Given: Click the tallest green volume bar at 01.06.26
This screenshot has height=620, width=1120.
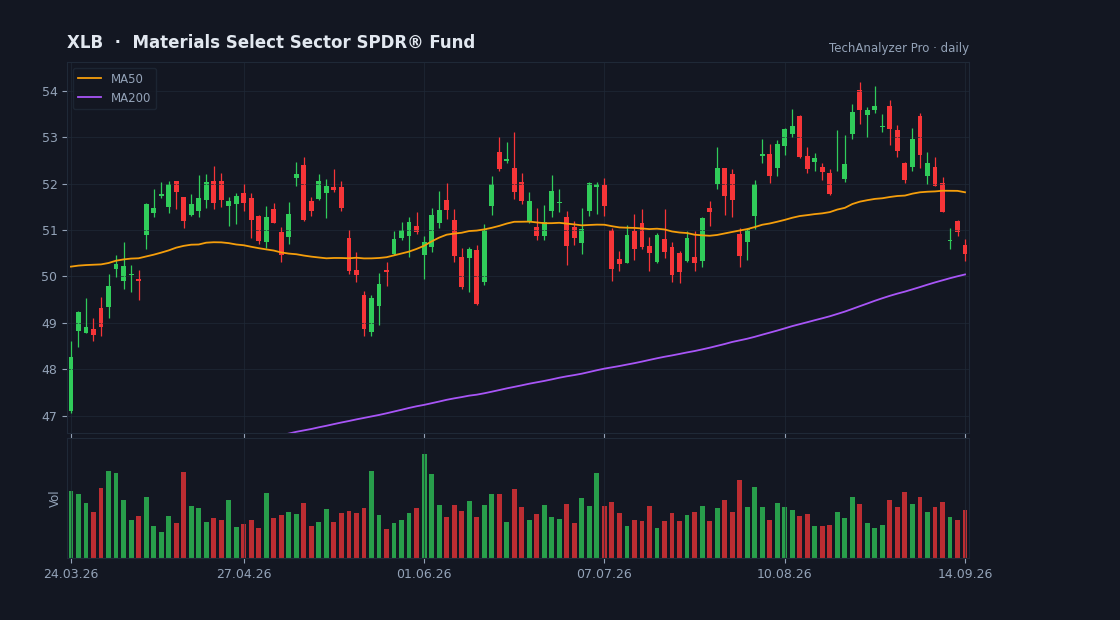Looking at the screenshot, I should pyautogui.click(x=424, y=506).
